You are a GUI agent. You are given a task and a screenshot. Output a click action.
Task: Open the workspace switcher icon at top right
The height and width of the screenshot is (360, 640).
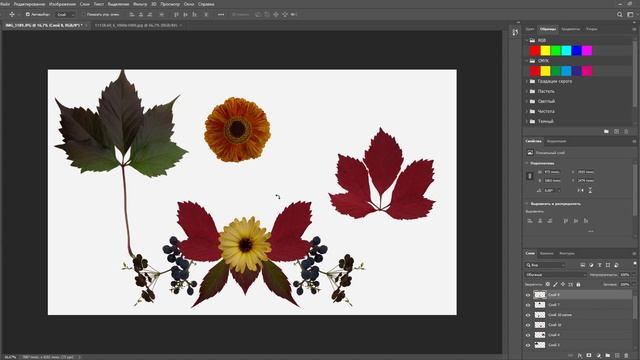tap(630, 14)
